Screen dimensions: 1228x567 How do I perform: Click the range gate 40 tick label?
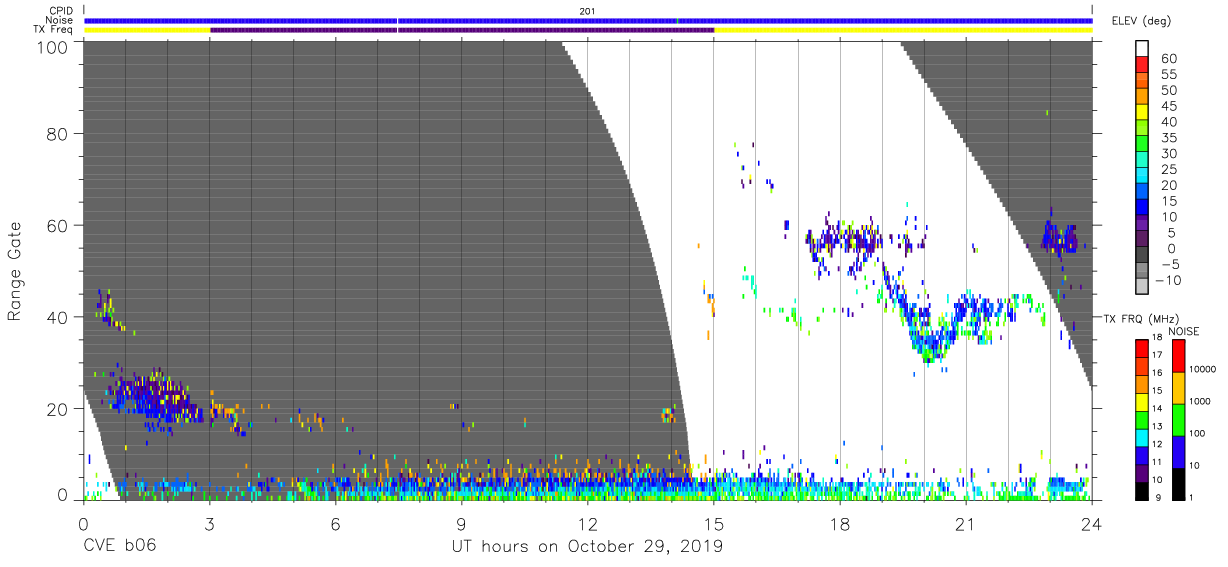[57, 317]
